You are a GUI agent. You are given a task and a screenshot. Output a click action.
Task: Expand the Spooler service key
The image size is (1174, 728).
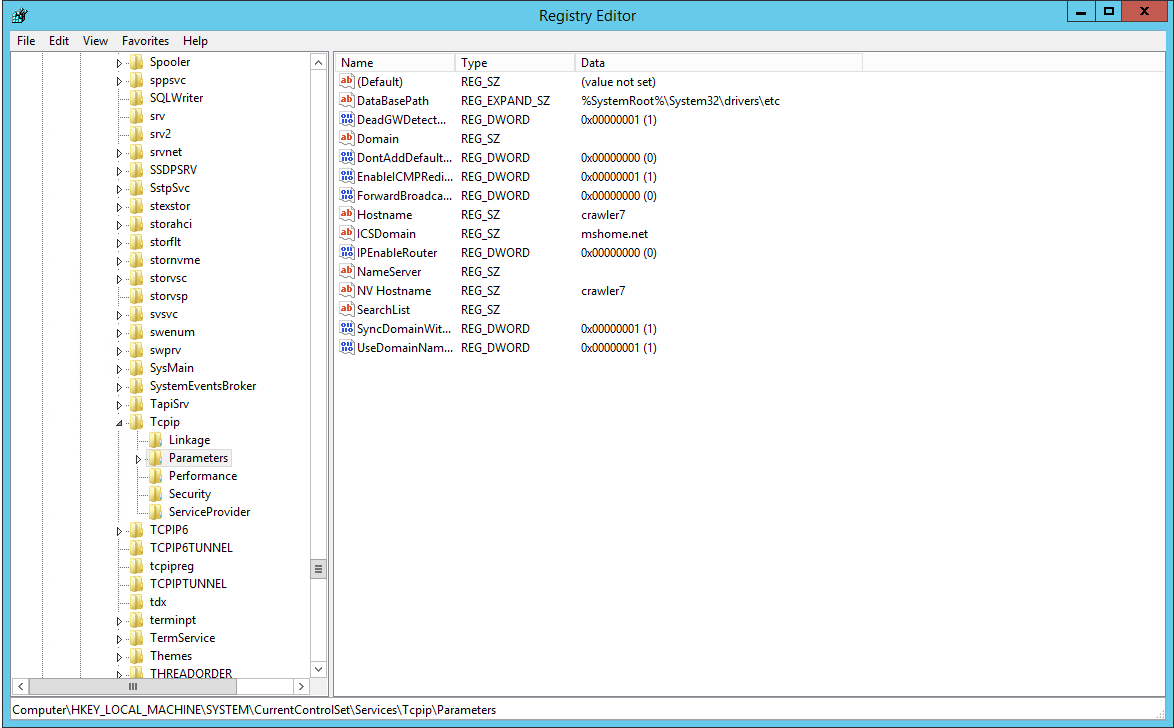[x=119, y=63]
